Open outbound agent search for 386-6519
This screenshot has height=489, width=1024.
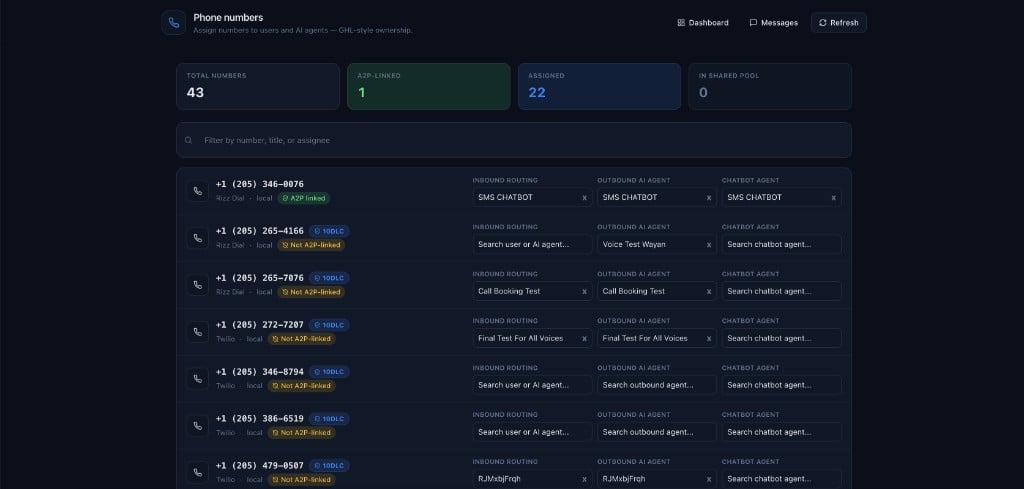[657, 432]
